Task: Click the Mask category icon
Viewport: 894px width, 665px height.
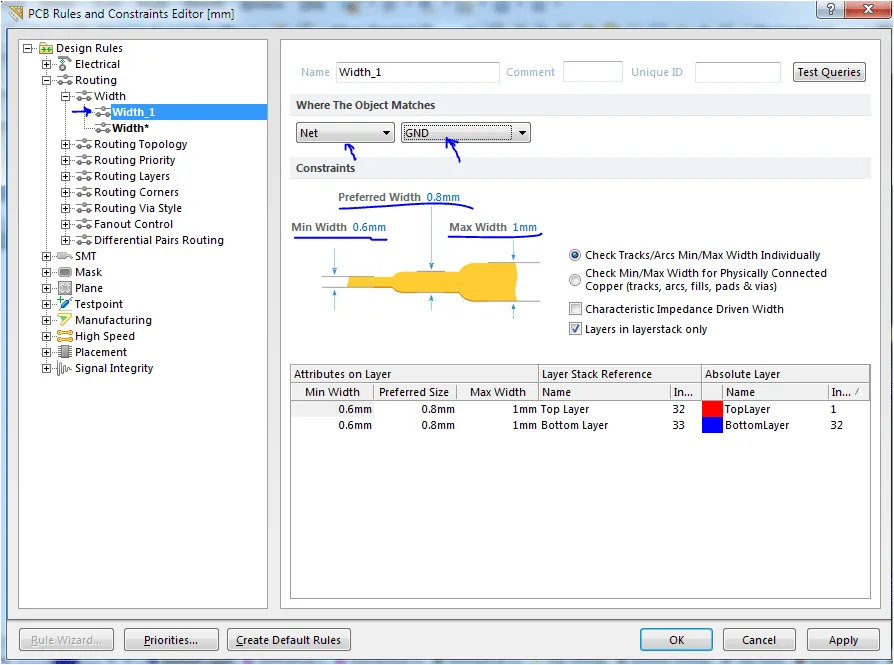Action: pyautogui.click(x=65, y=272)
